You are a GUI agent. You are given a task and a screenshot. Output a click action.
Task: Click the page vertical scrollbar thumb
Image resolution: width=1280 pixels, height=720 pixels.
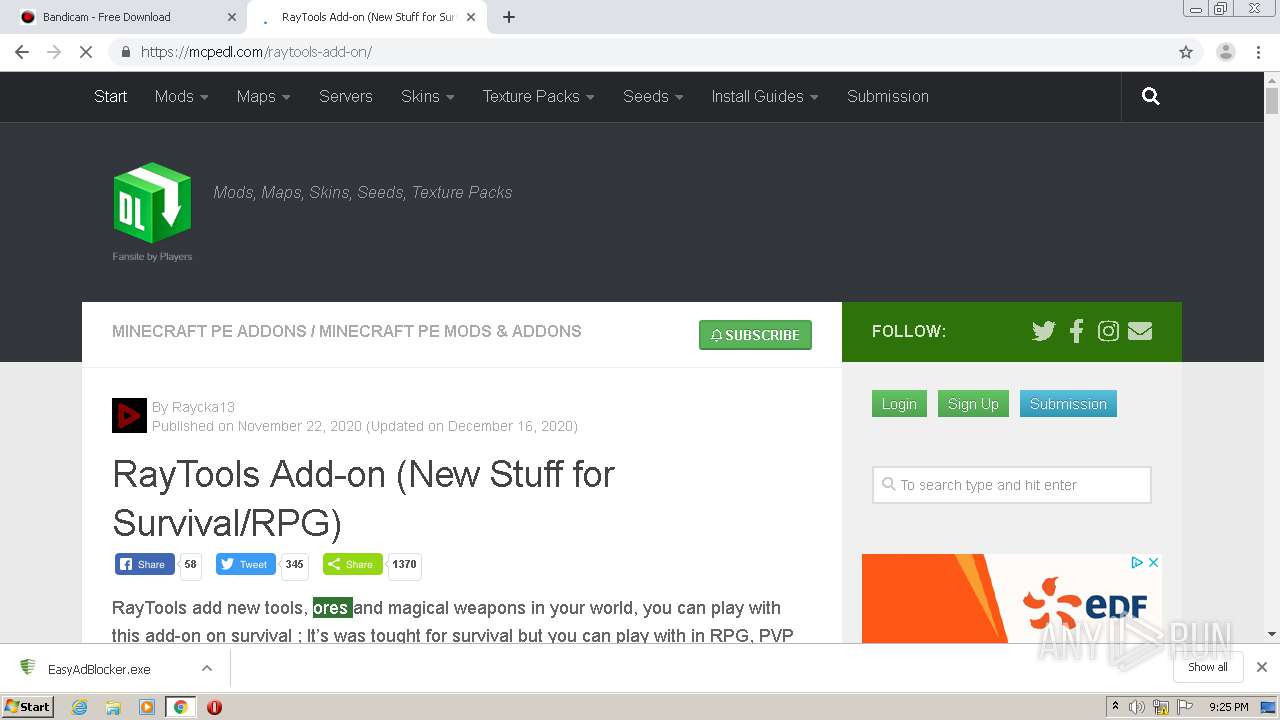tap(1272, 101)
